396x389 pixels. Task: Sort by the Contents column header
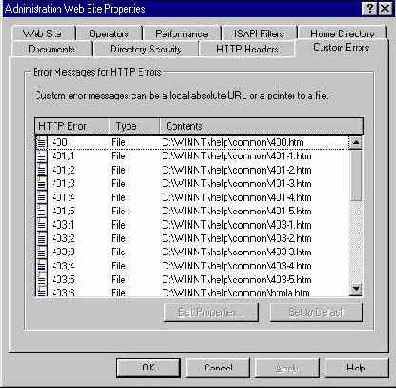pyautogui.click(x=262, y=126)
